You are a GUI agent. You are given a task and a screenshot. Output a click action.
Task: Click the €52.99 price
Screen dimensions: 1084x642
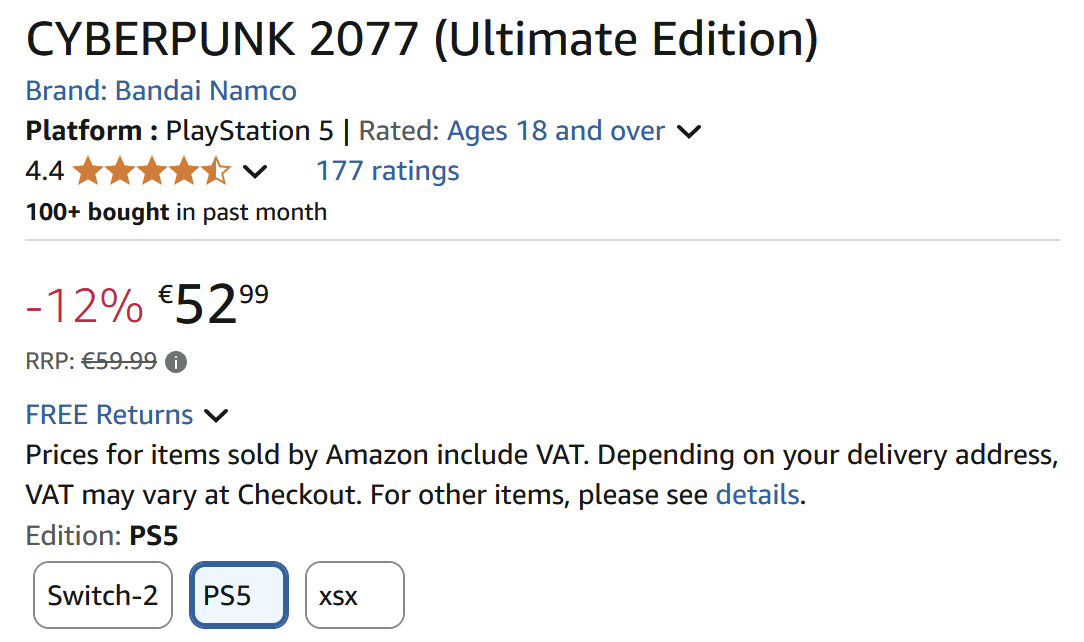coord(213,304)
